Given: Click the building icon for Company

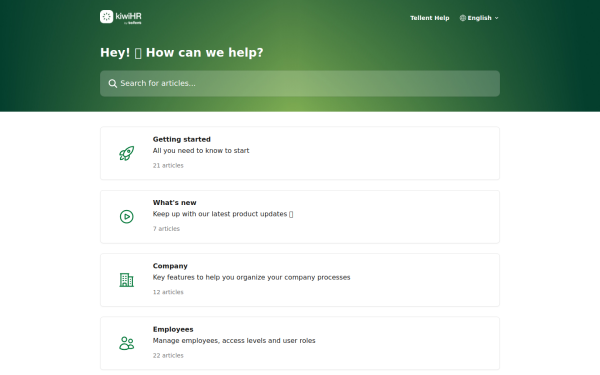Looking at the screenshot, I should pos(127,280).
